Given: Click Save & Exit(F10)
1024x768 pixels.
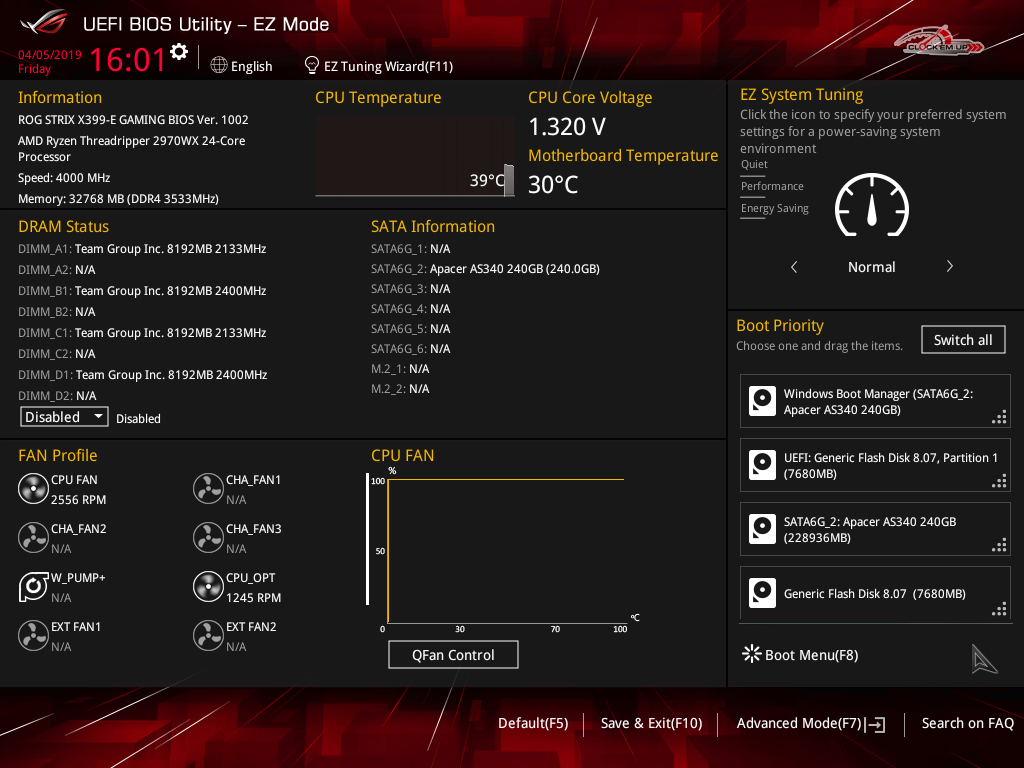Looking at the screenshot, I should coord(651,724).
